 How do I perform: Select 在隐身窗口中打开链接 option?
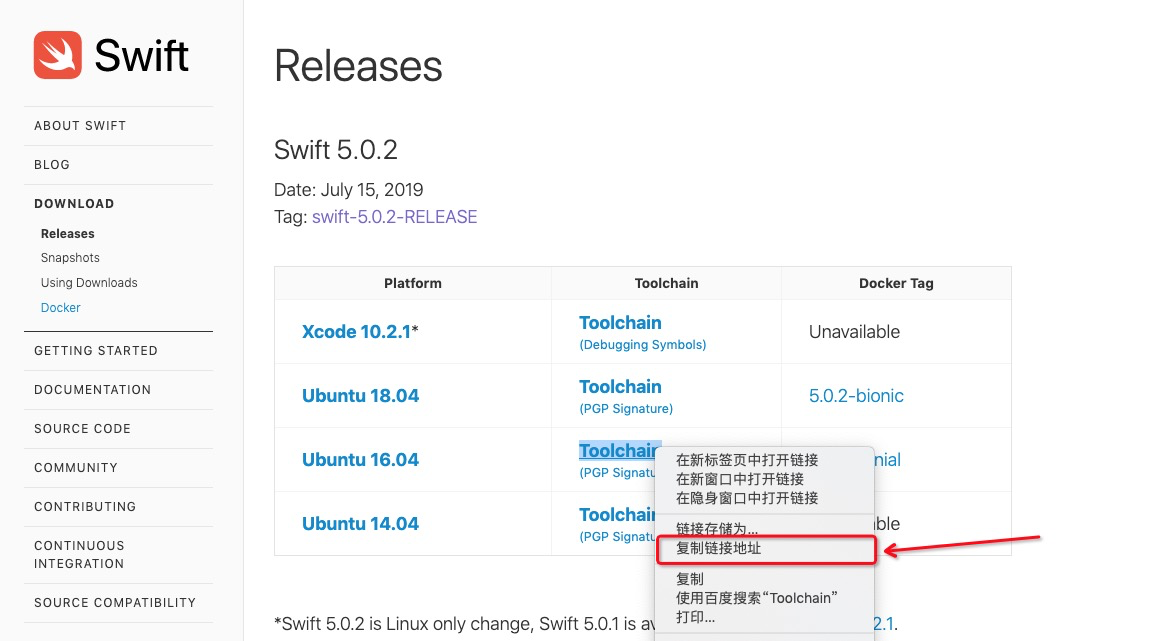point(747,499)
